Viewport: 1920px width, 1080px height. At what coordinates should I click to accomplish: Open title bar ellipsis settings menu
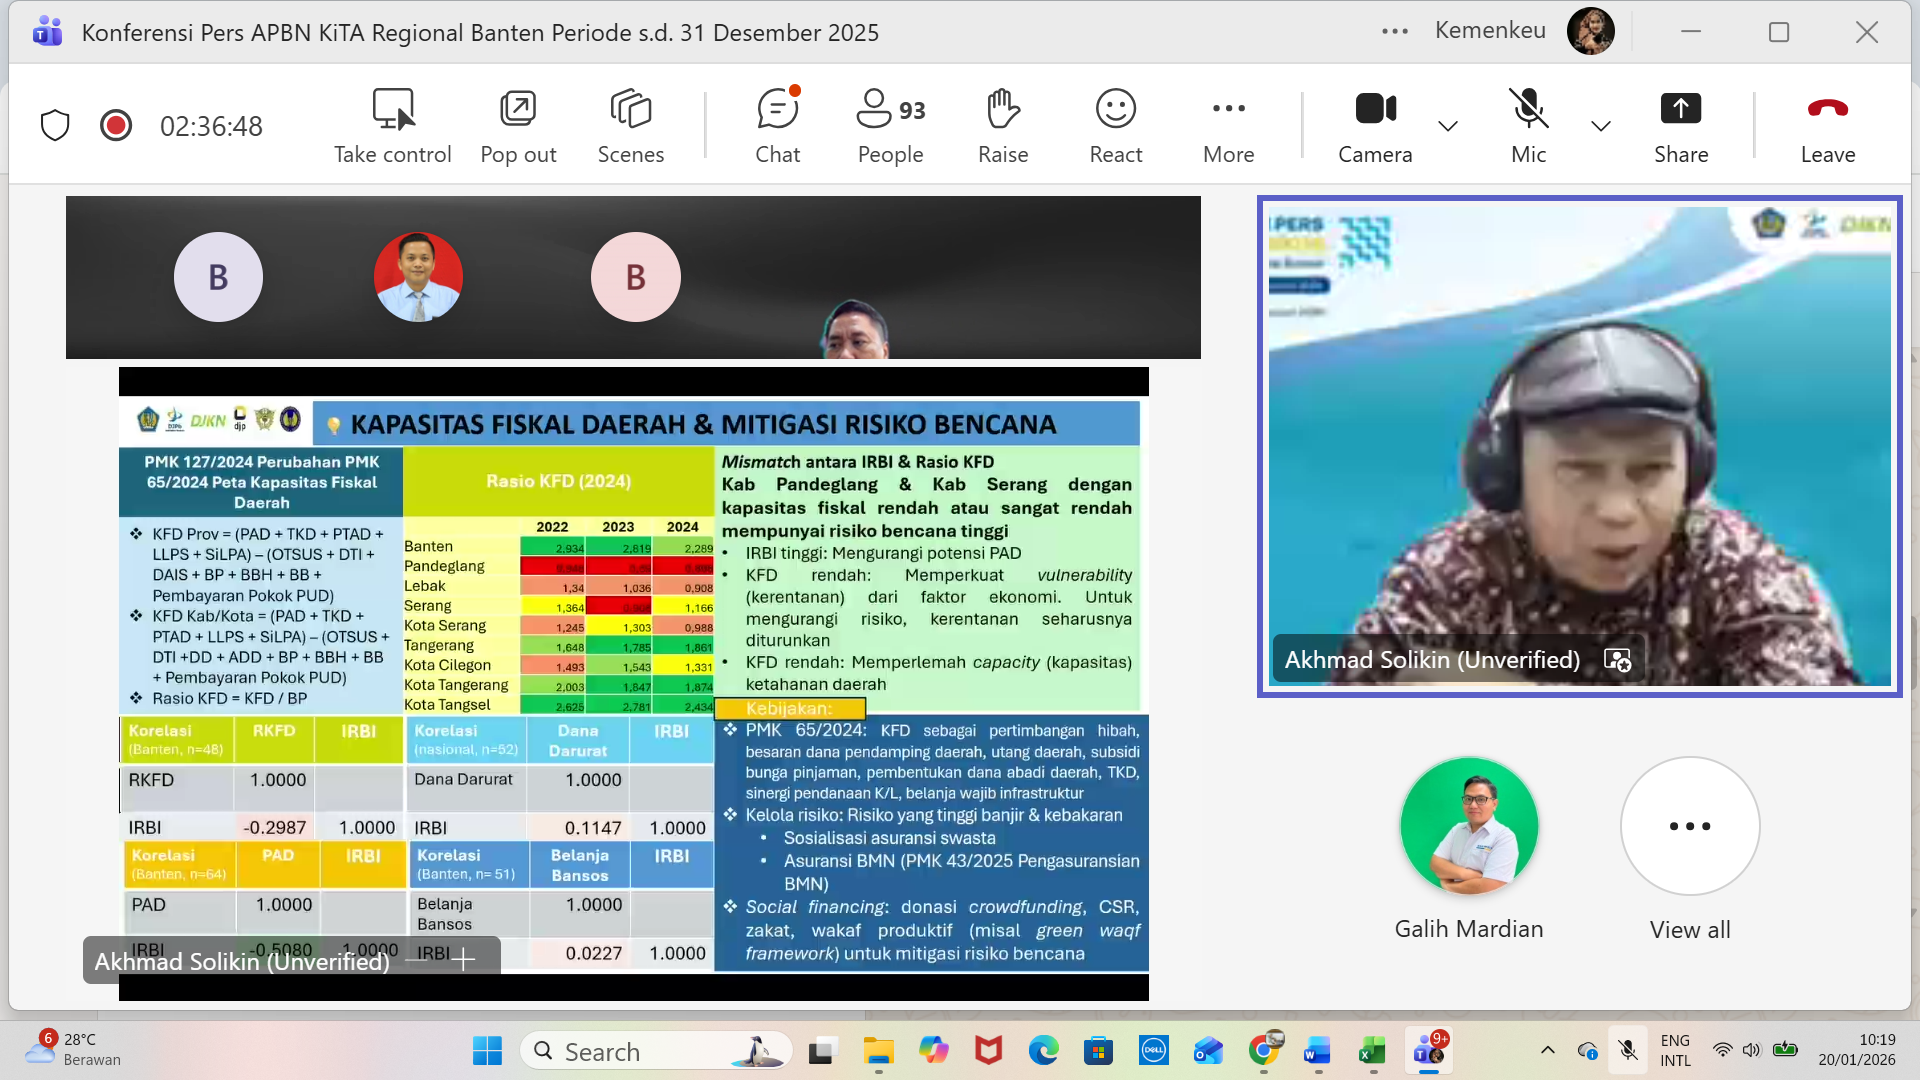click(1394, 32)
